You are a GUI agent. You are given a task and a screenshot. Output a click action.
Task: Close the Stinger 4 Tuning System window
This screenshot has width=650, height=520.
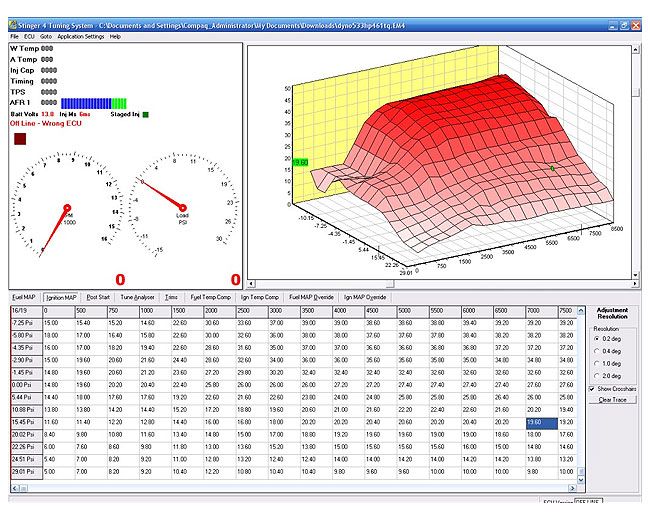coord(635,25)
